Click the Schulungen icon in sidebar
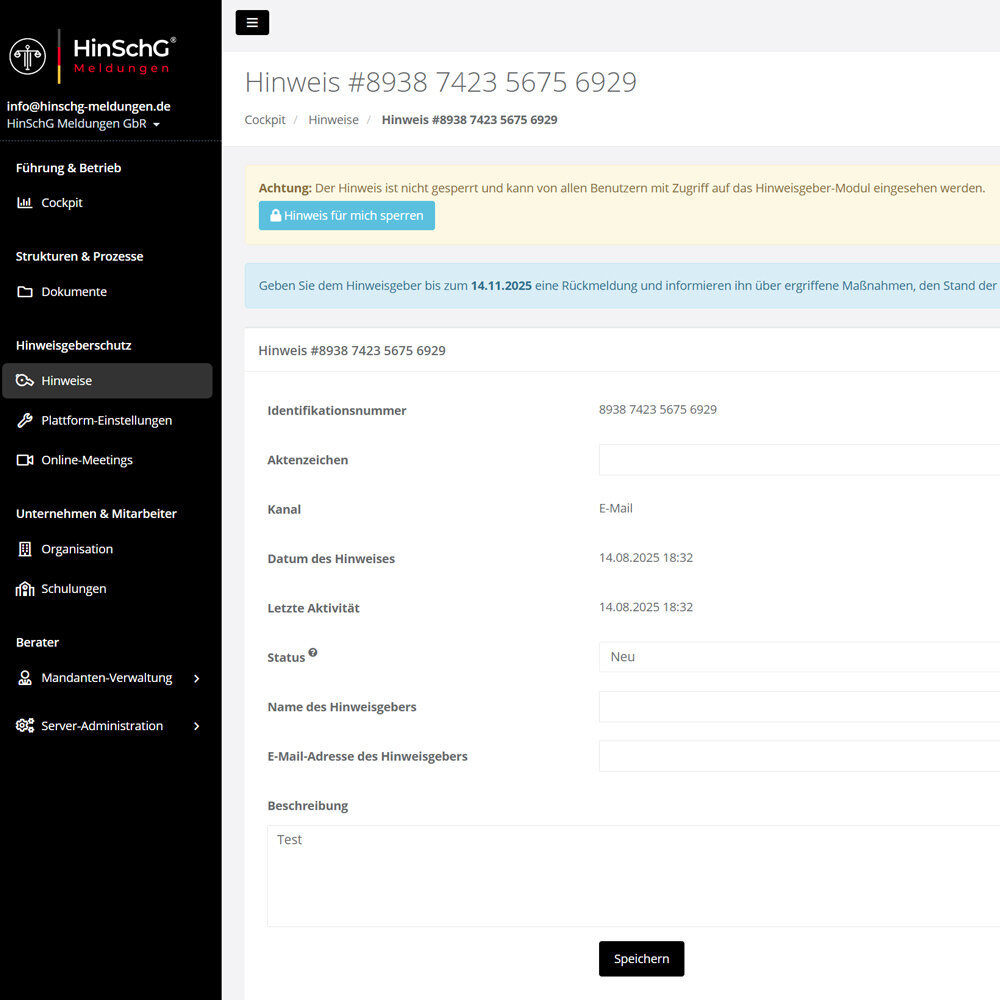 point(25,589)
